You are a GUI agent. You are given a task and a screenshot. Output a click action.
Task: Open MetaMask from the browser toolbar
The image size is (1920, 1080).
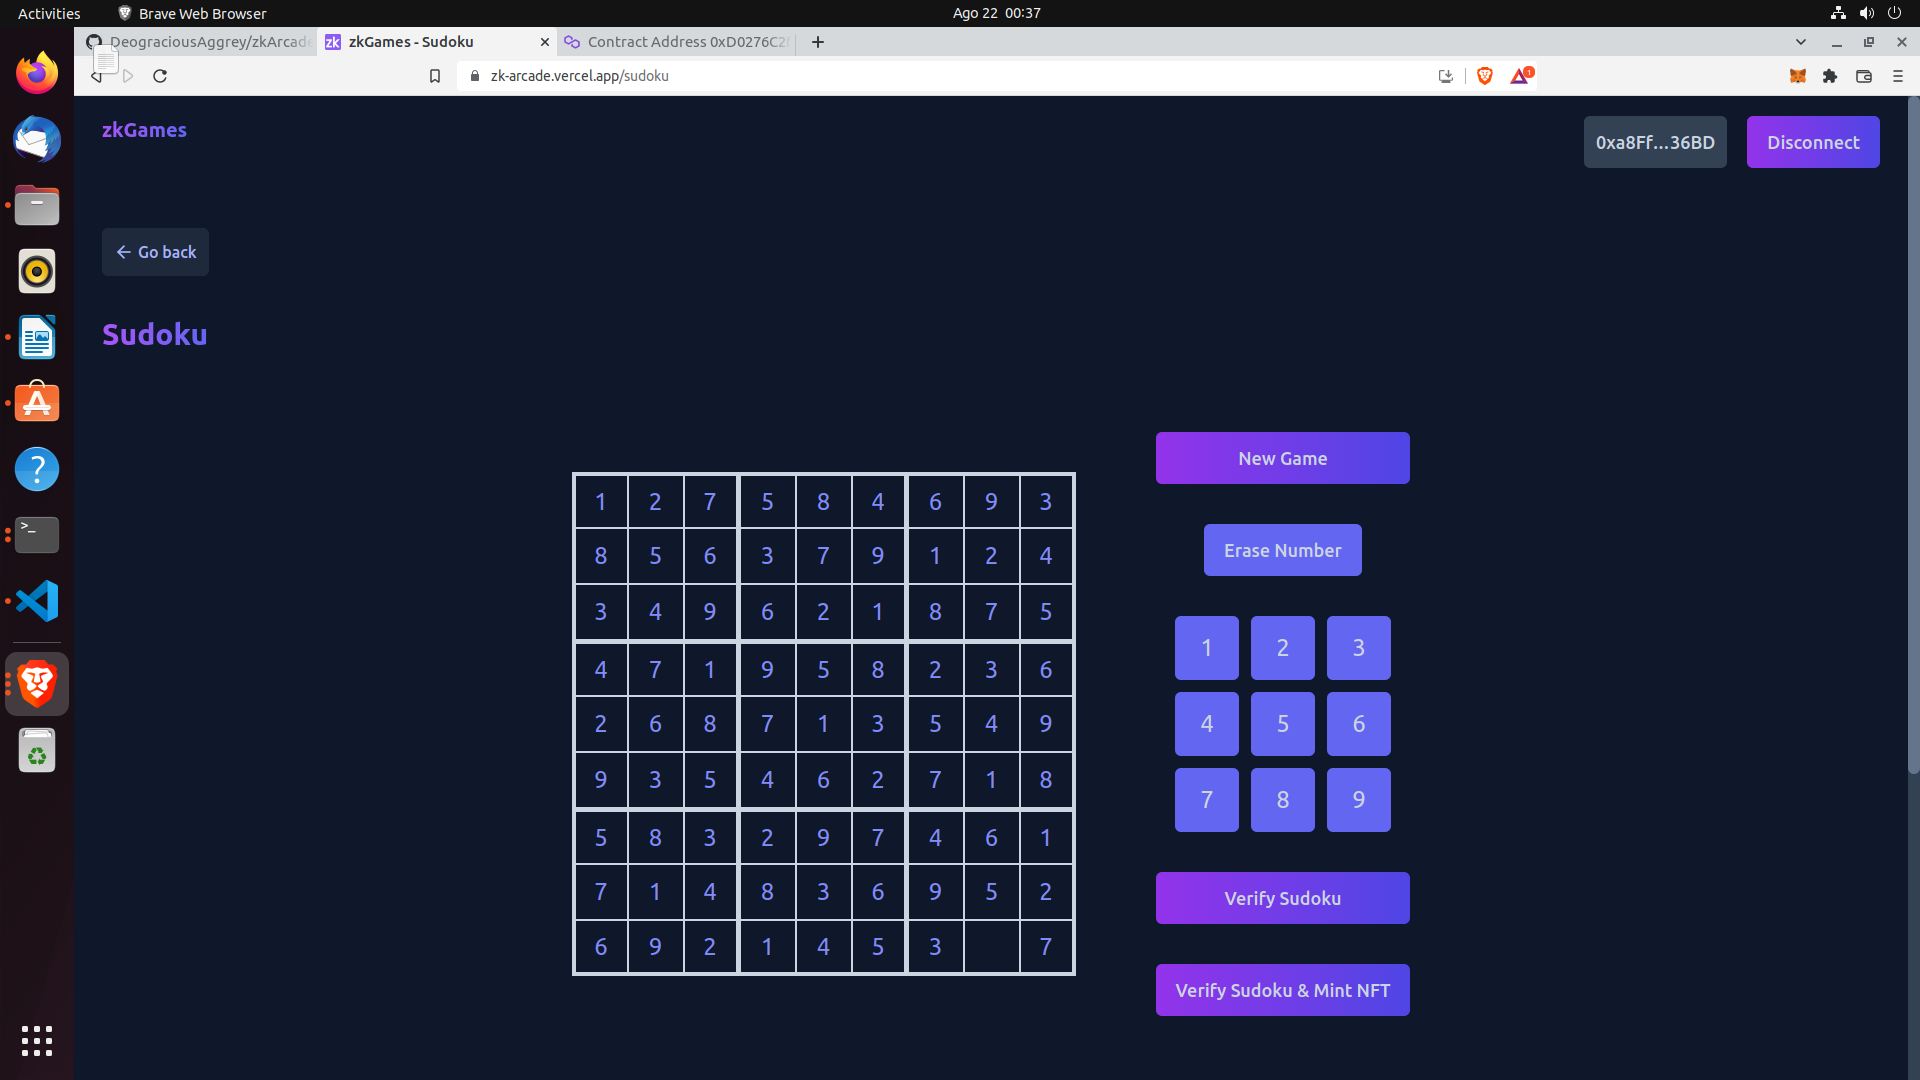coord(1798,76)
